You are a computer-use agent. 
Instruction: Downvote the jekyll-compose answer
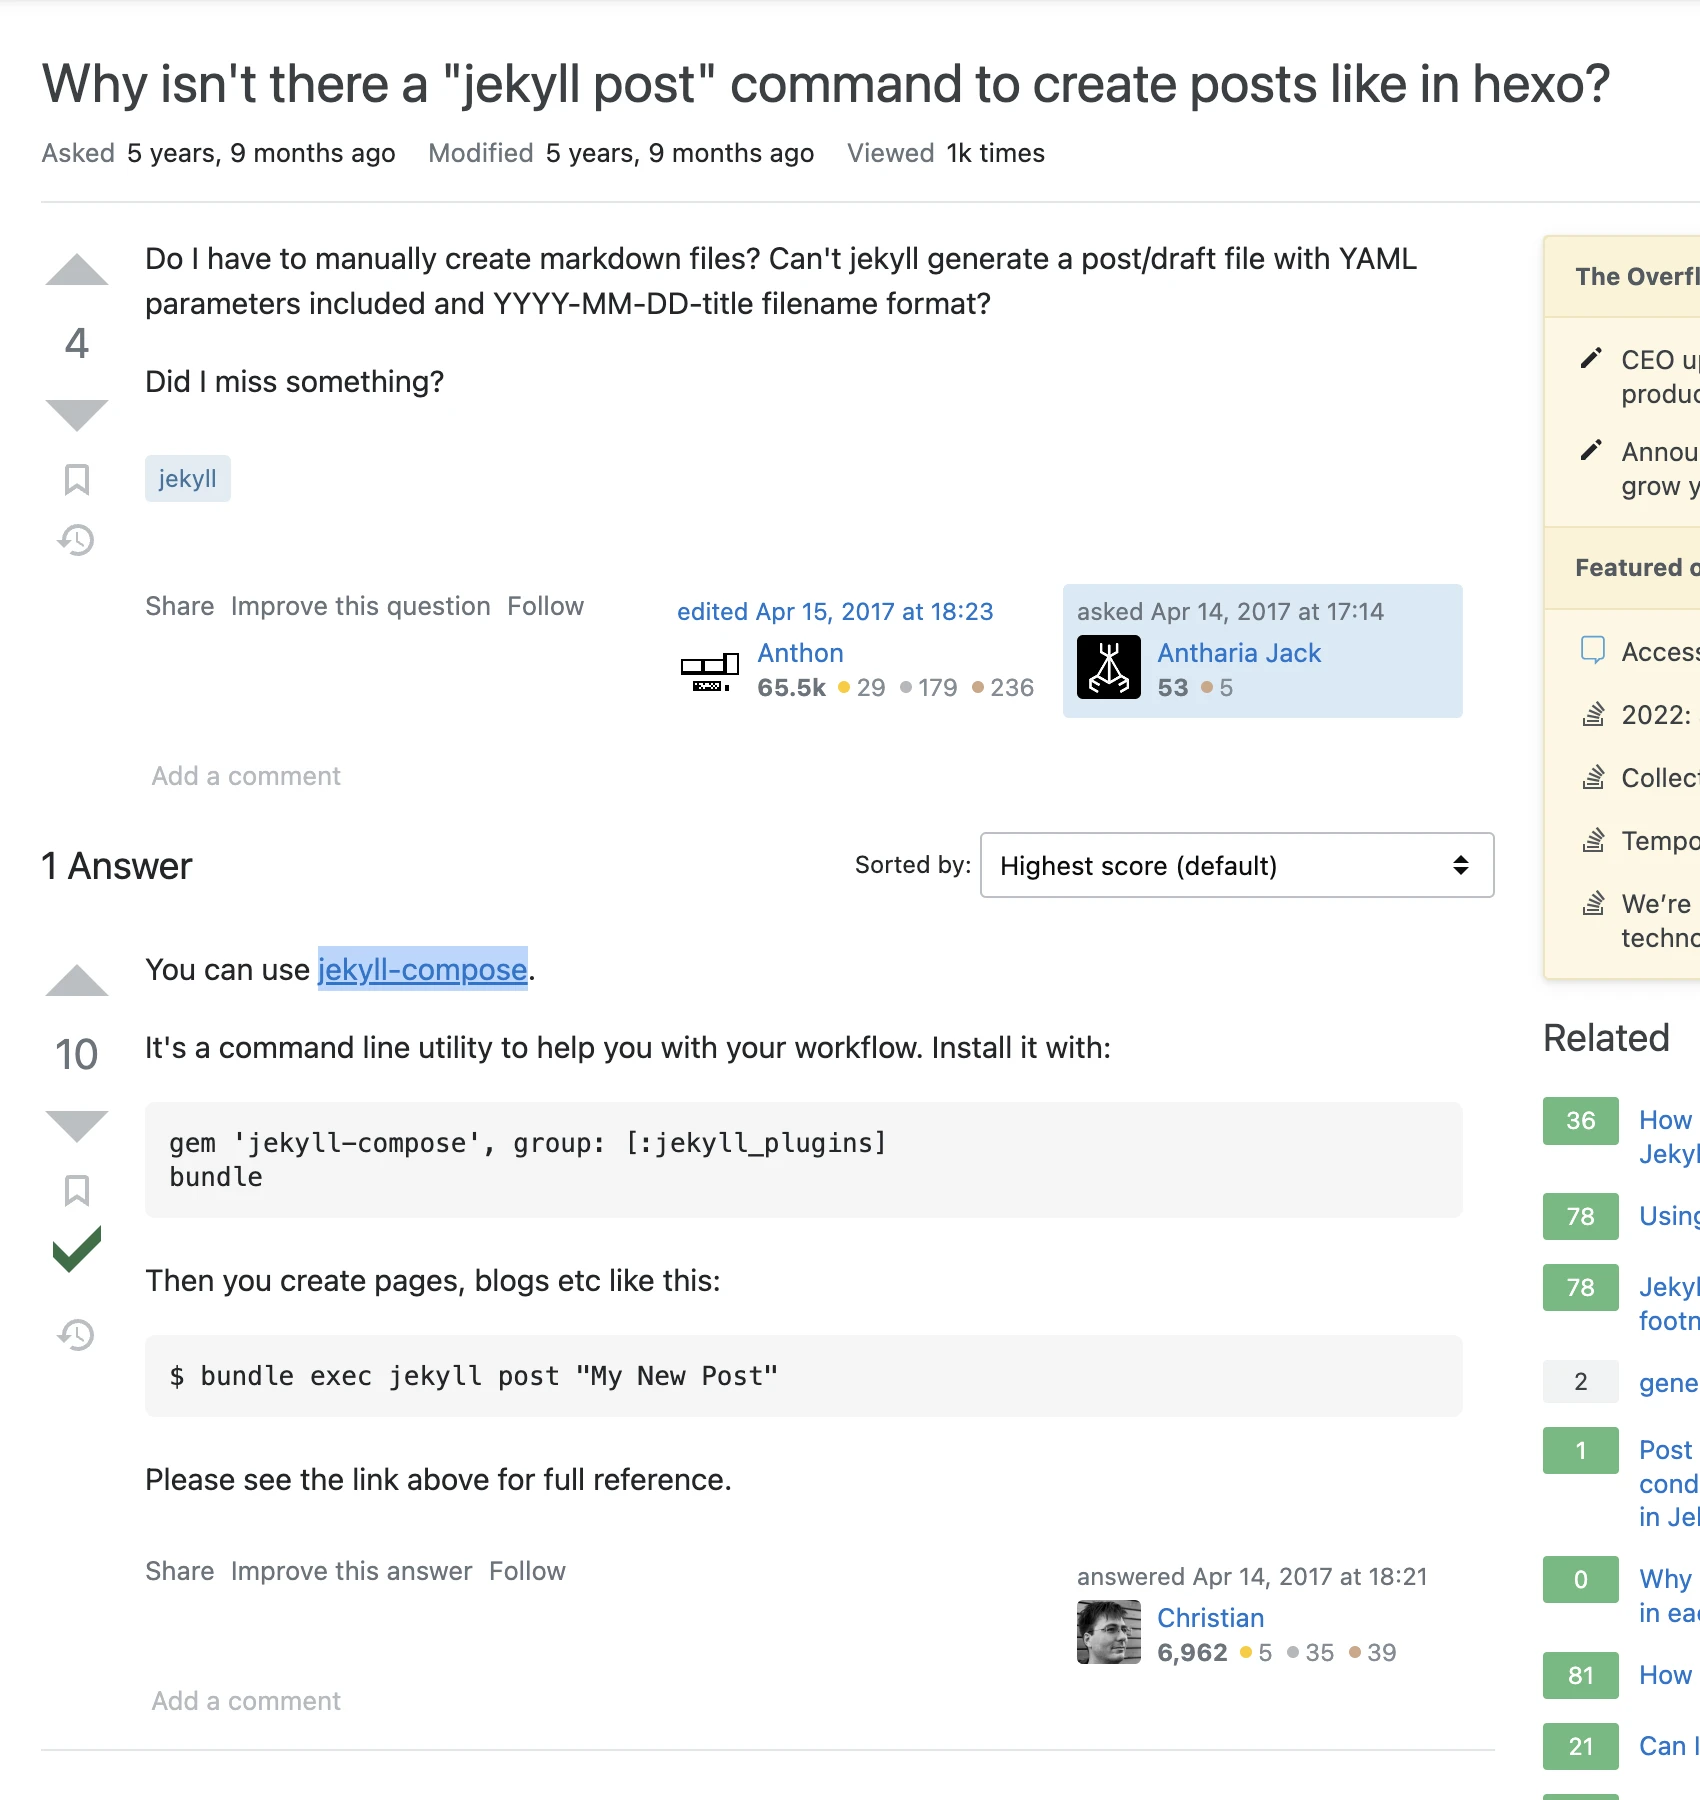coord(77,1125)
